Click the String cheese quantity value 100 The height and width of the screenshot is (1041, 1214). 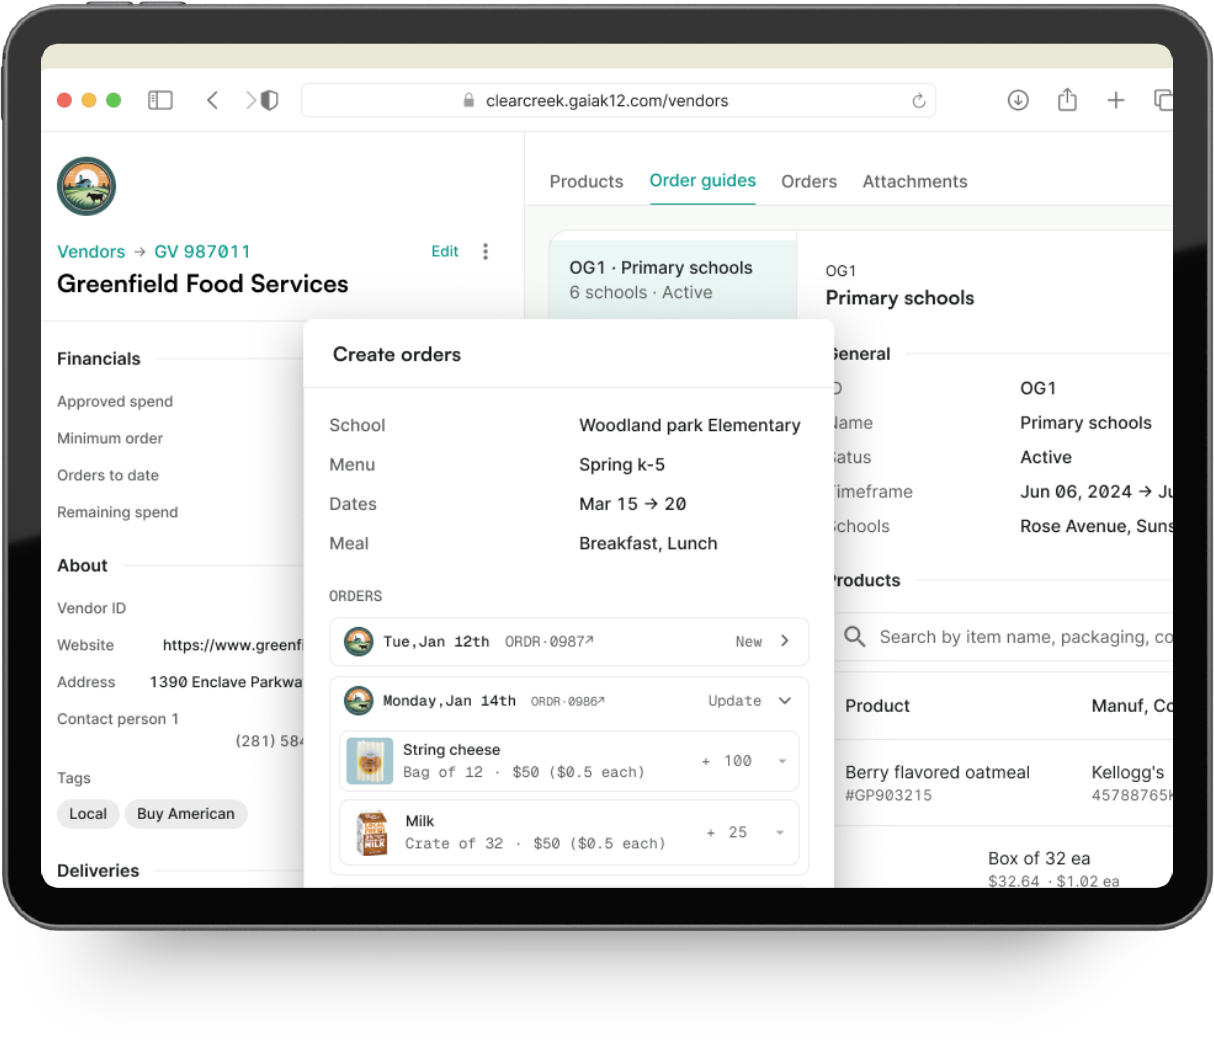tap(738, 761)
